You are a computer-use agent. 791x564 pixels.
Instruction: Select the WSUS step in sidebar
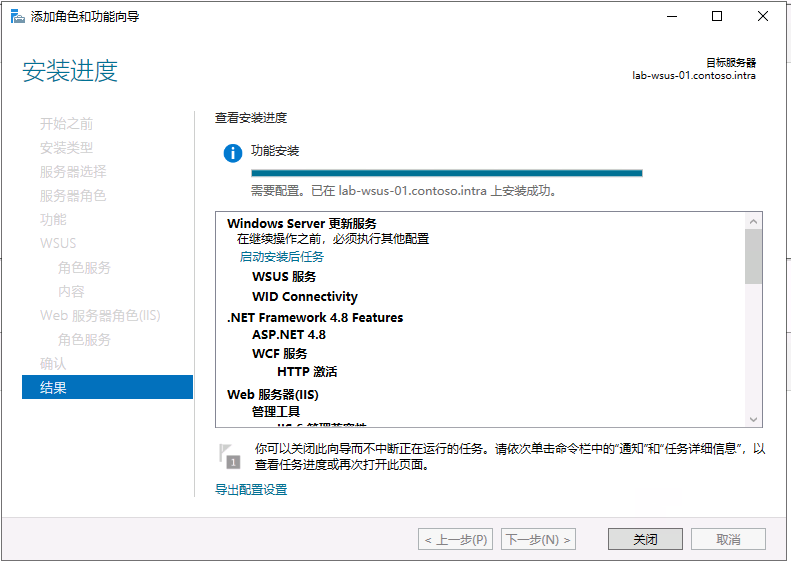(58, 243)
